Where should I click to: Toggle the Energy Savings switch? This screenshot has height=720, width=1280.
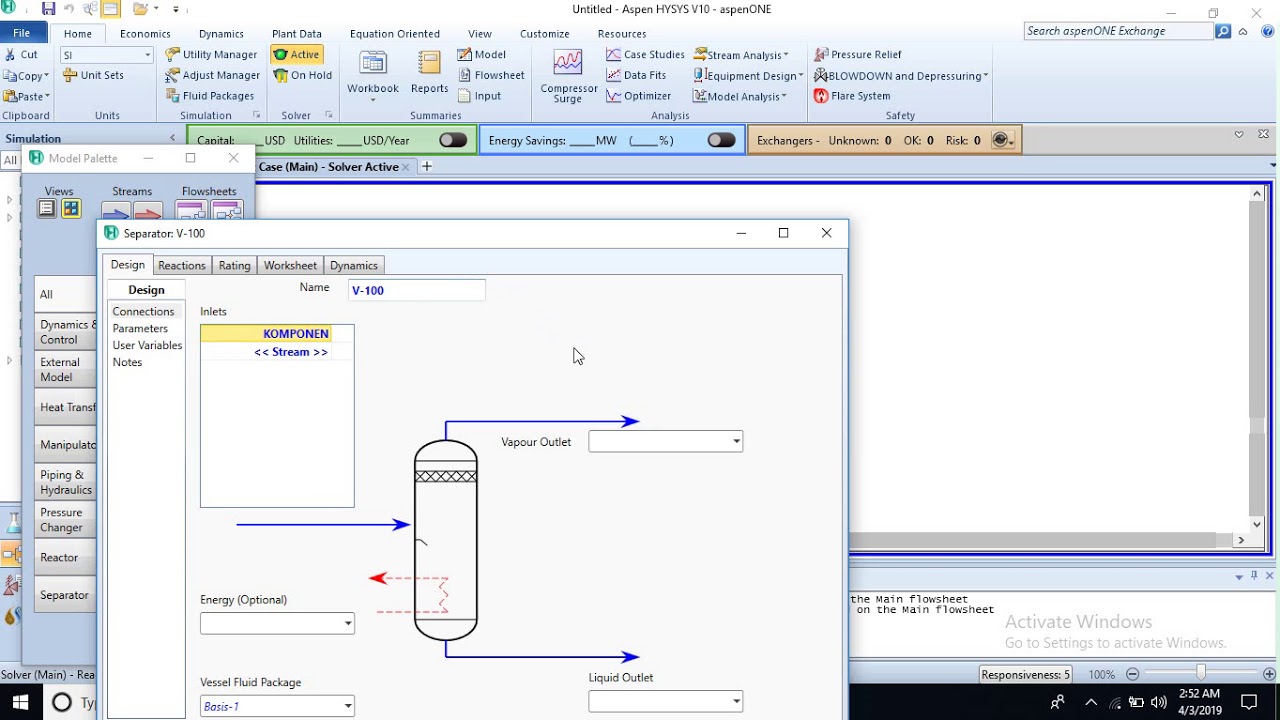pos(721,140)
